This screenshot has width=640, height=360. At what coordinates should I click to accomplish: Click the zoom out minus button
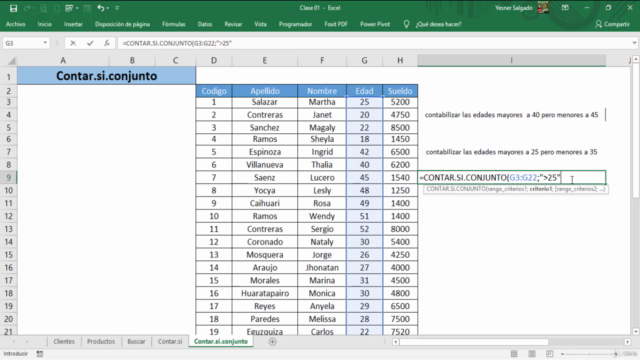click(x=562, y=354)
